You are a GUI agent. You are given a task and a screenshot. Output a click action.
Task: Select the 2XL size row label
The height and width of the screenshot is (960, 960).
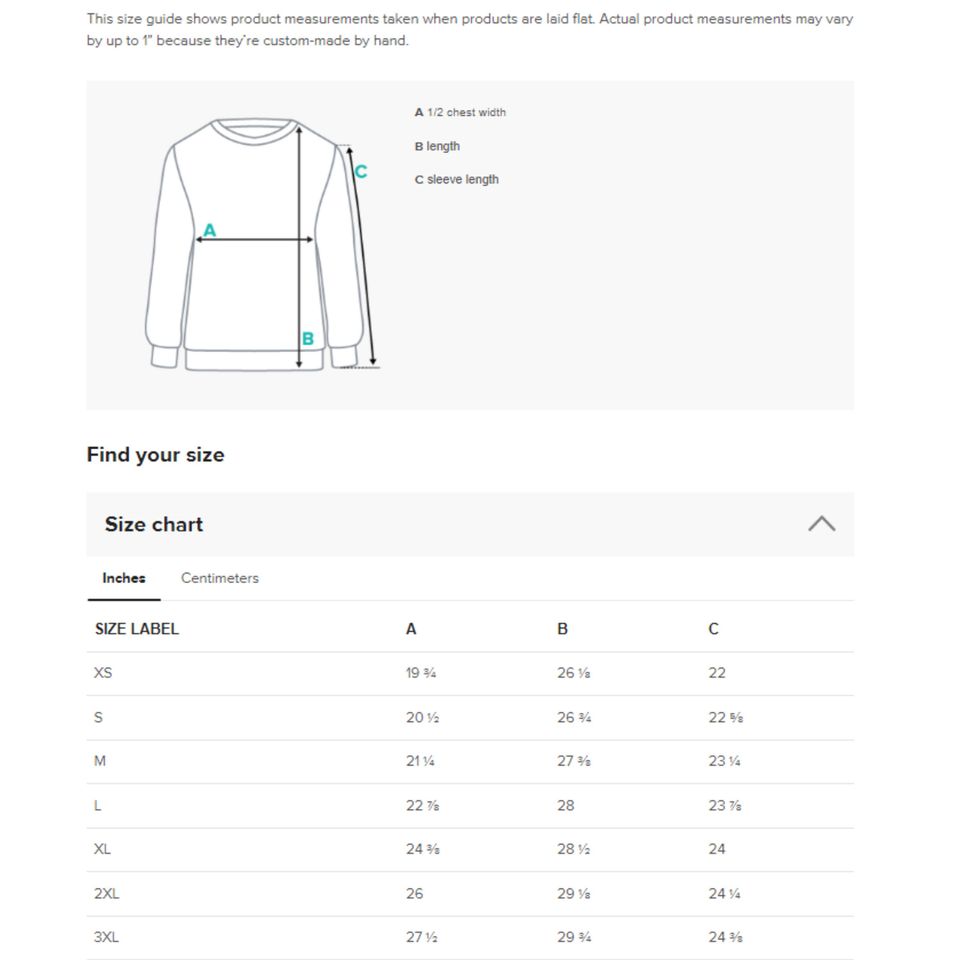(x=106, y=893)
